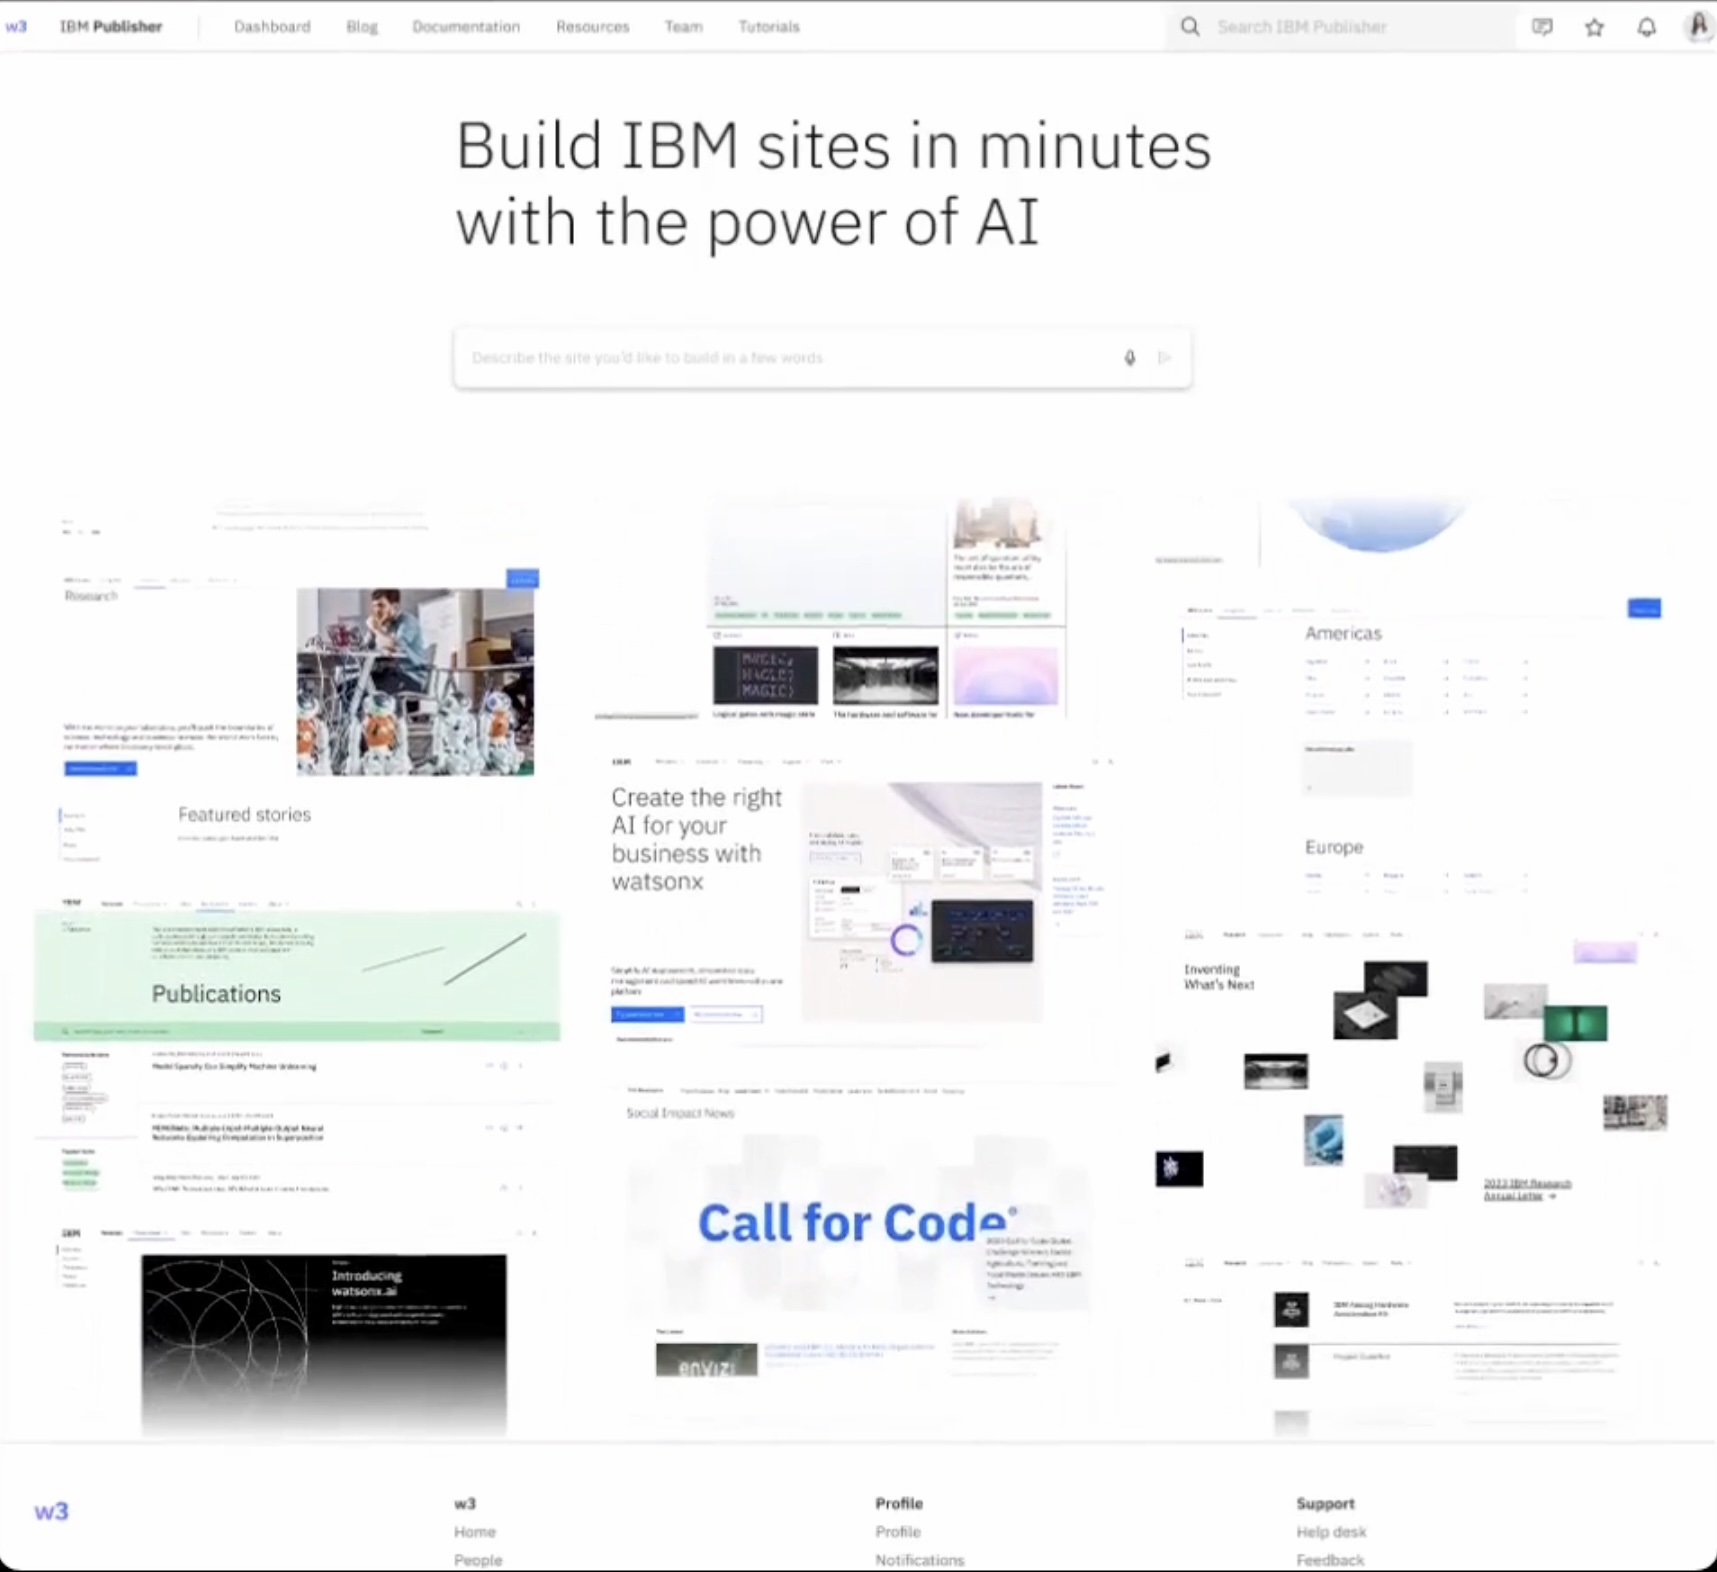This screenshot has height=1572, width=1717.
Task: Open the notifications bell icon
Action: click(x=1646, y=27)
